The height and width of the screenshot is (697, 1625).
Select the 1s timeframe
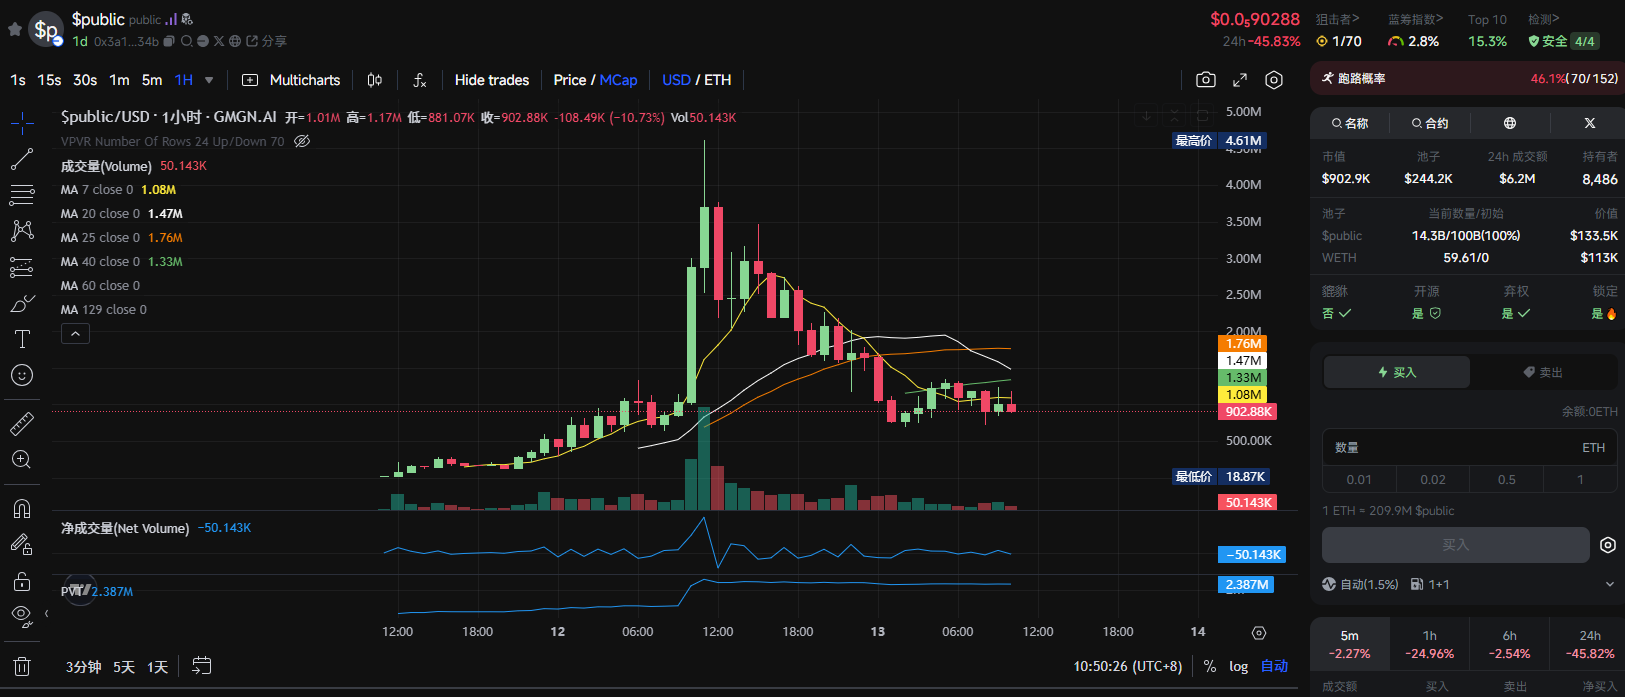18,80
